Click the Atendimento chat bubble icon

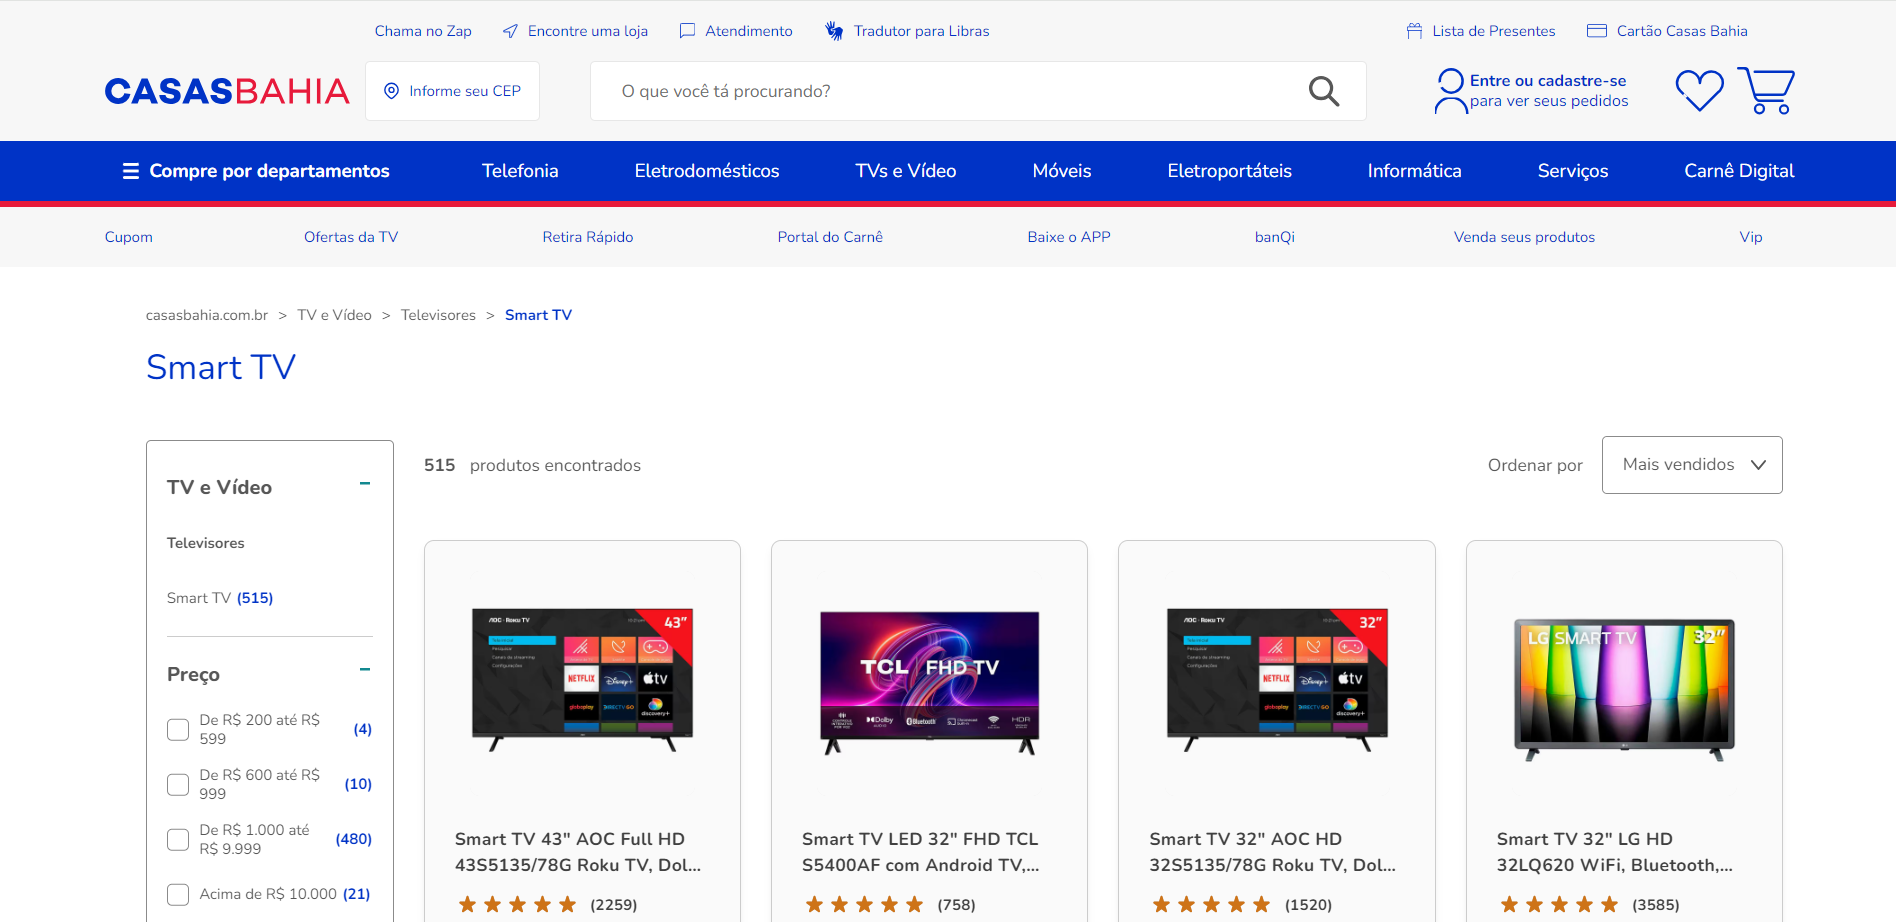click(687, 31)
